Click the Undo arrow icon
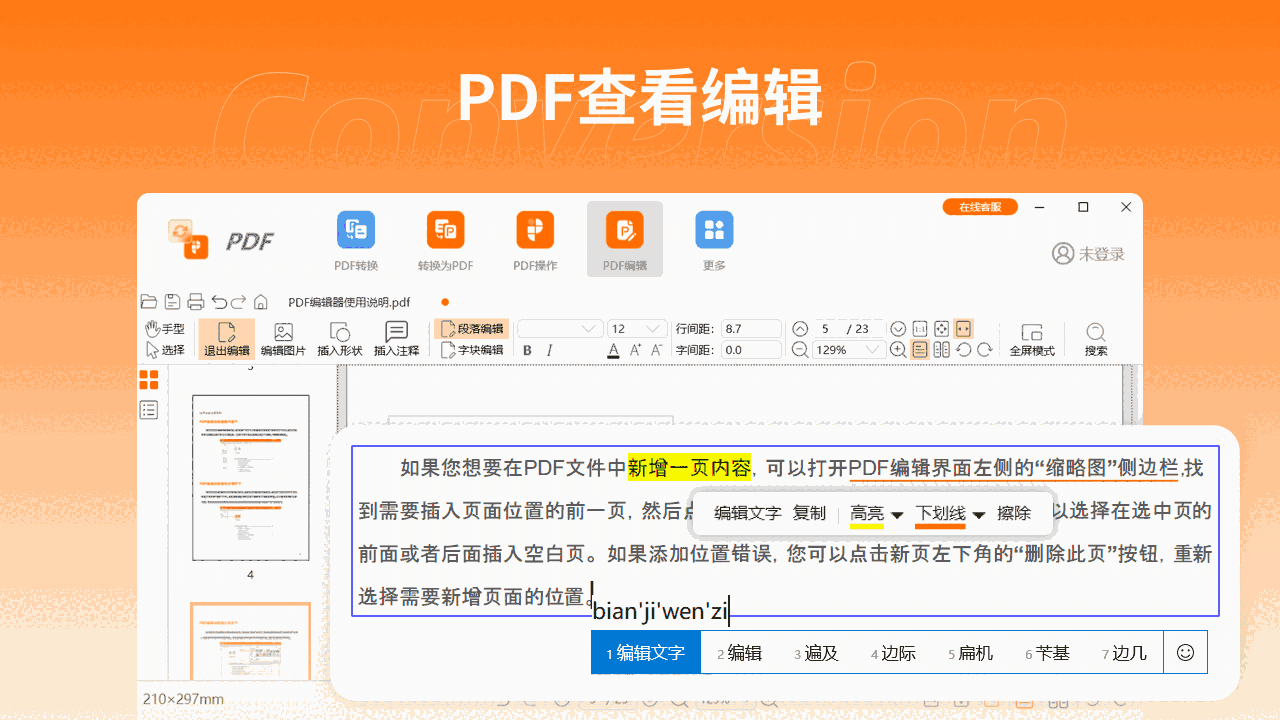 222,301
